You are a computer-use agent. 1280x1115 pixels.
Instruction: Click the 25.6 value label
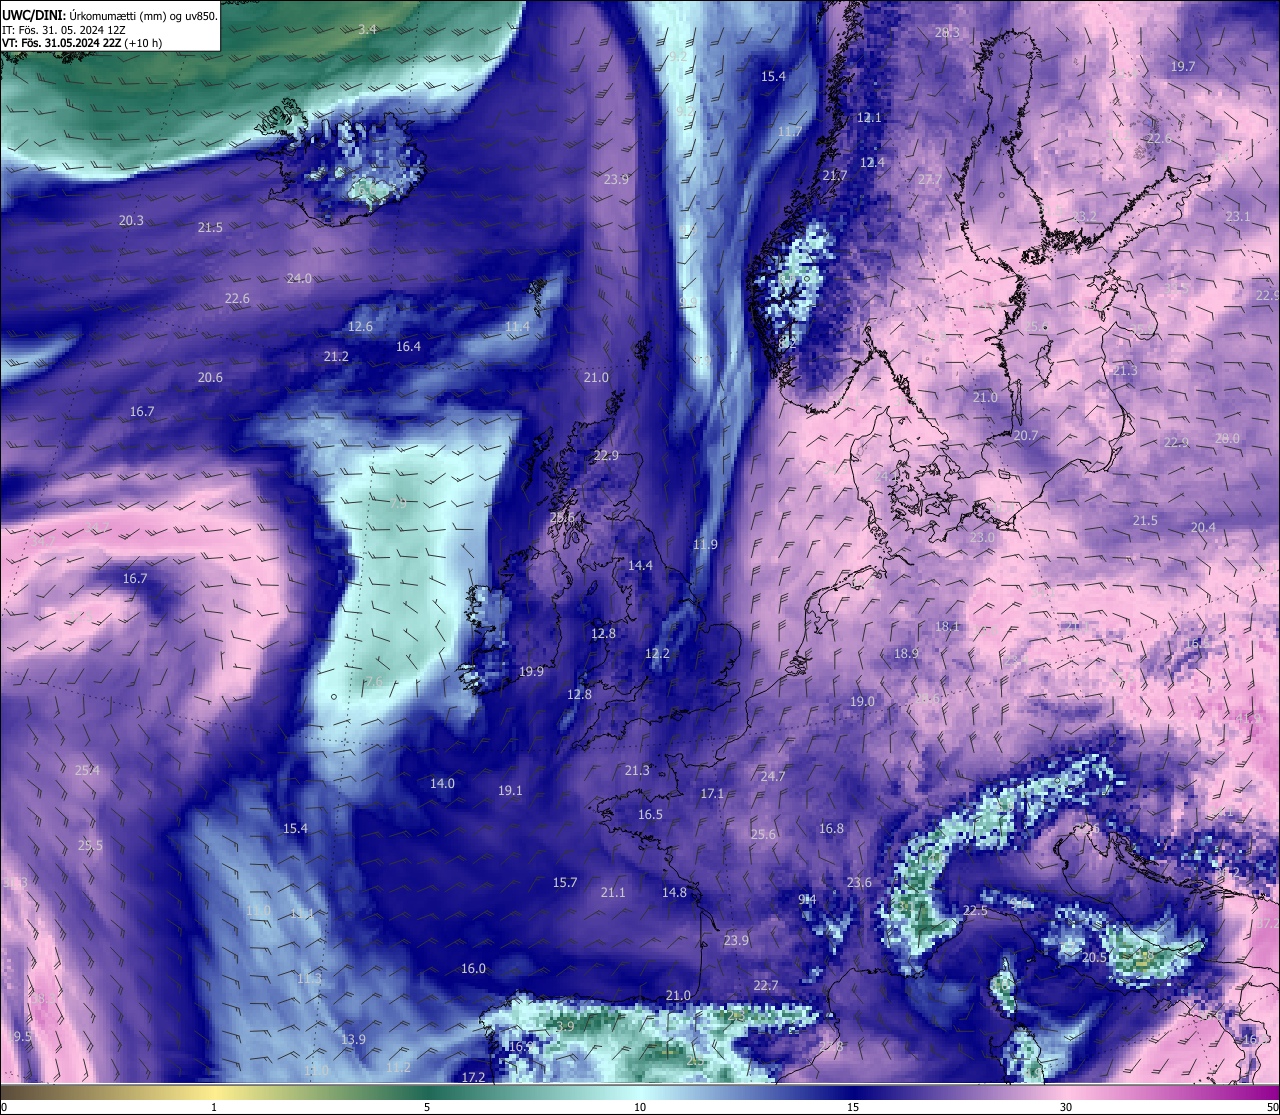pyautogui.click(x=763, y=835)
